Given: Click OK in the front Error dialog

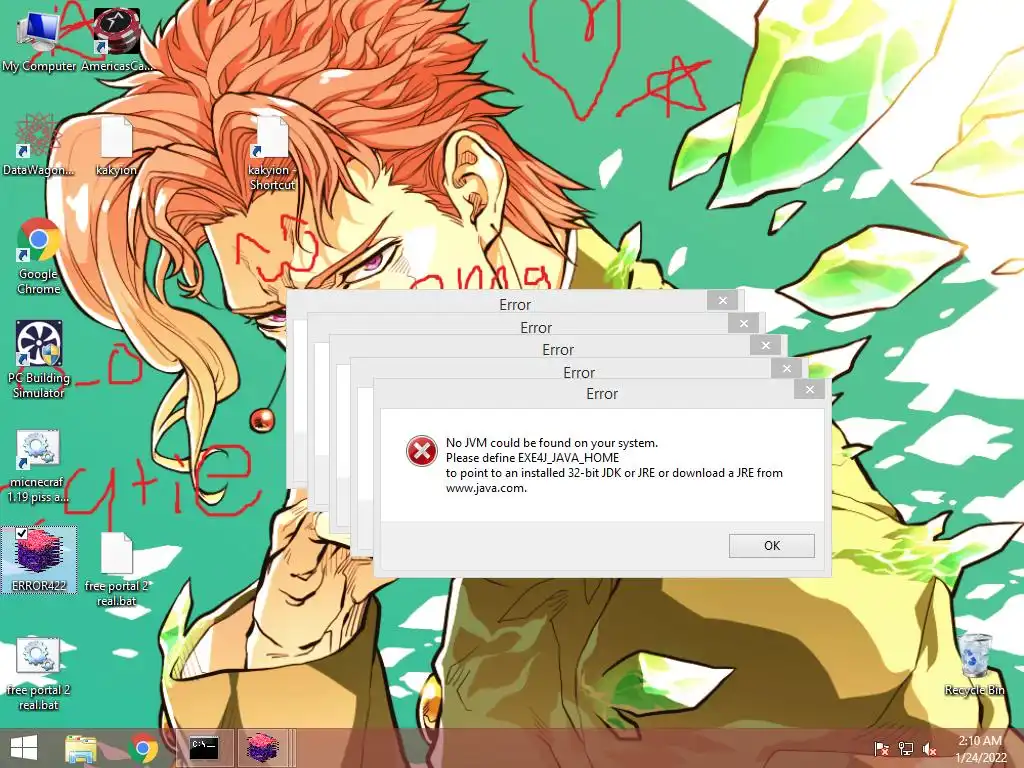Looking at the screenshot, I should (771, 545).
